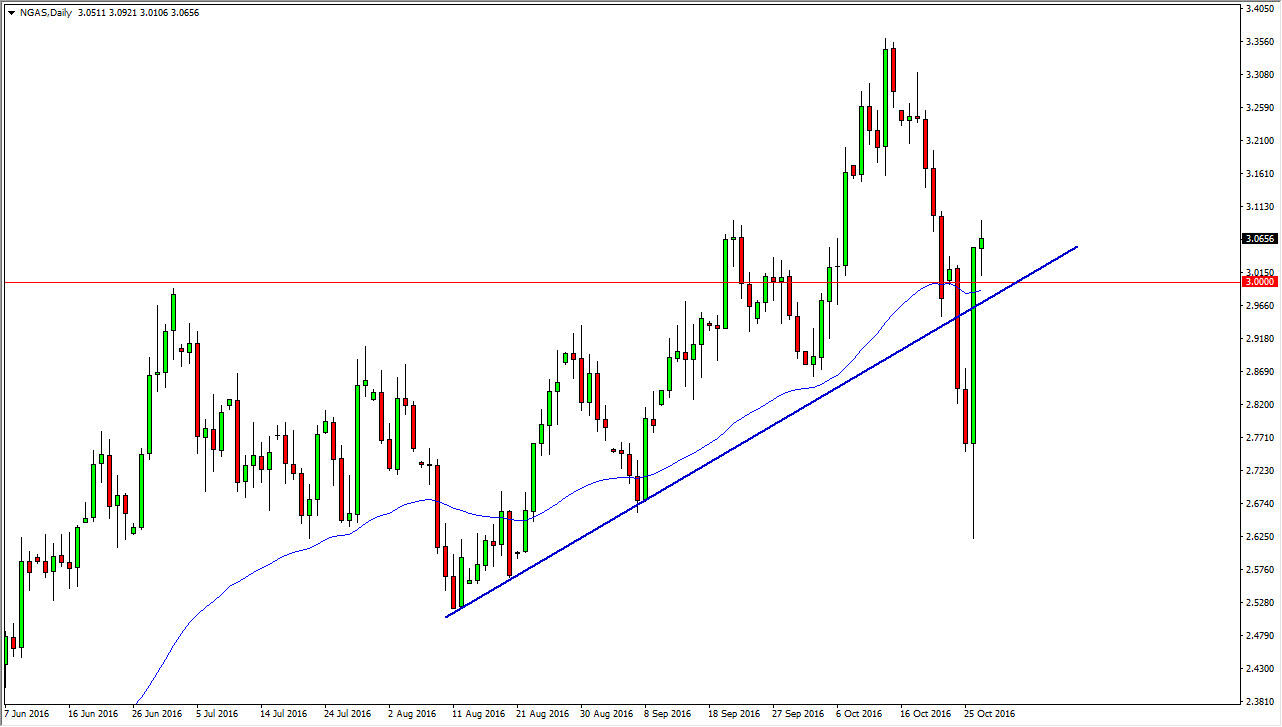Click the 7 Jun 2016 date label
Image resolution: width=1282 pixels, height=727 pixels.
pyautogui.click(x=27, y=714)
